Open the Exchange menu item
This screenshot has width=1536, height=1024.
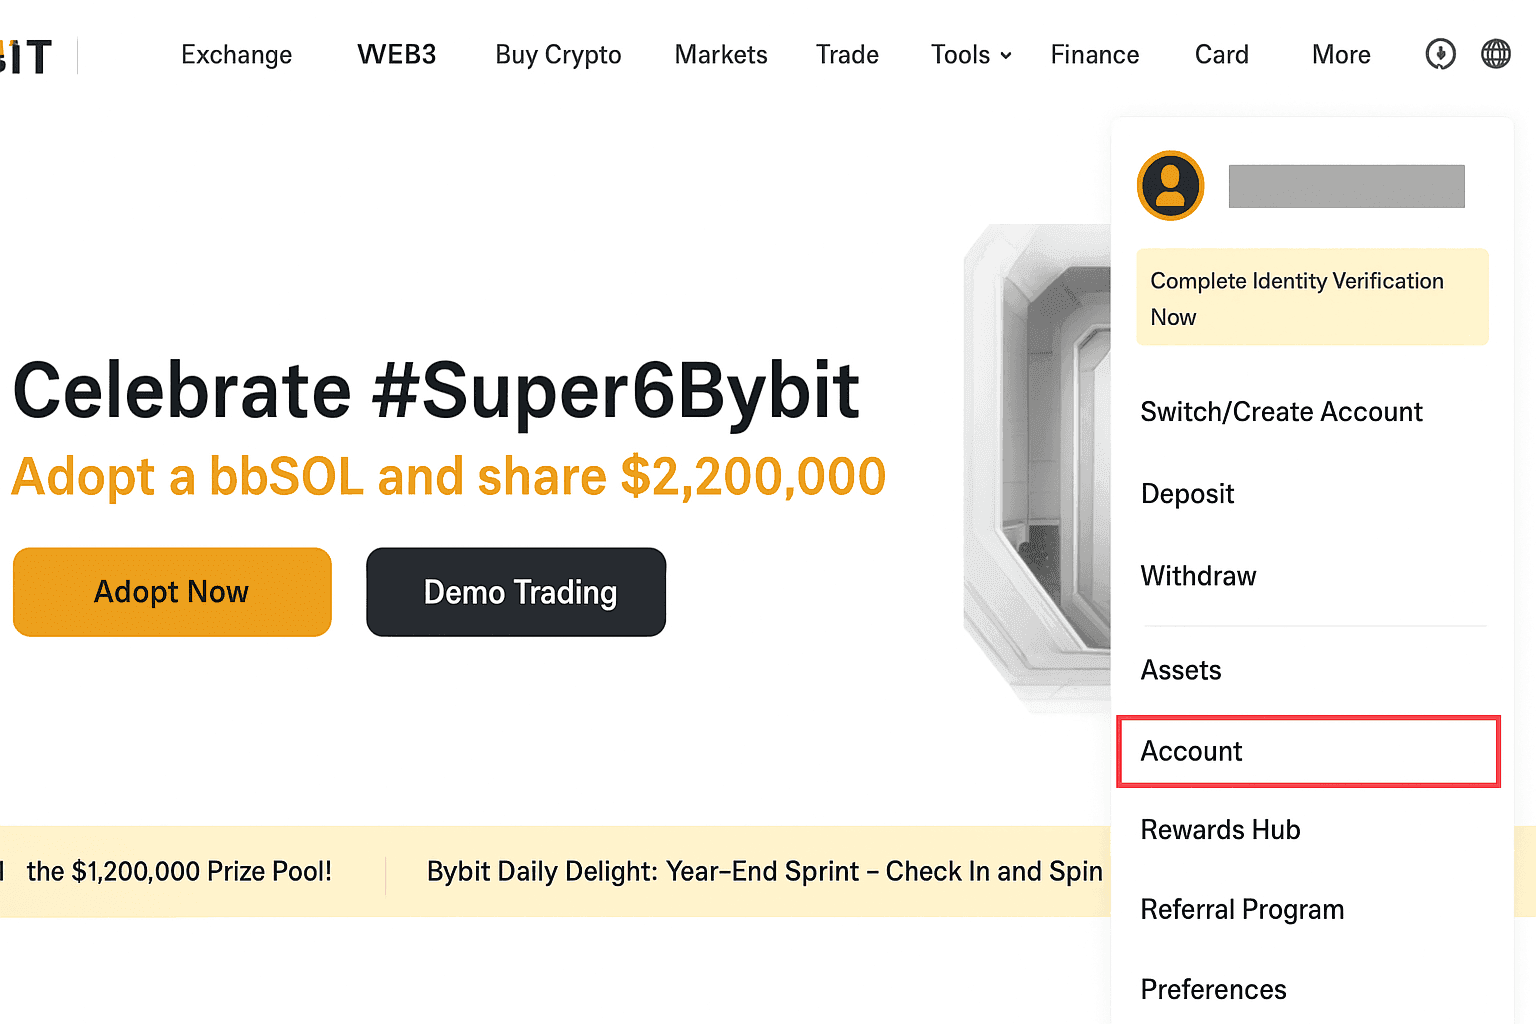tap(237, 55)
